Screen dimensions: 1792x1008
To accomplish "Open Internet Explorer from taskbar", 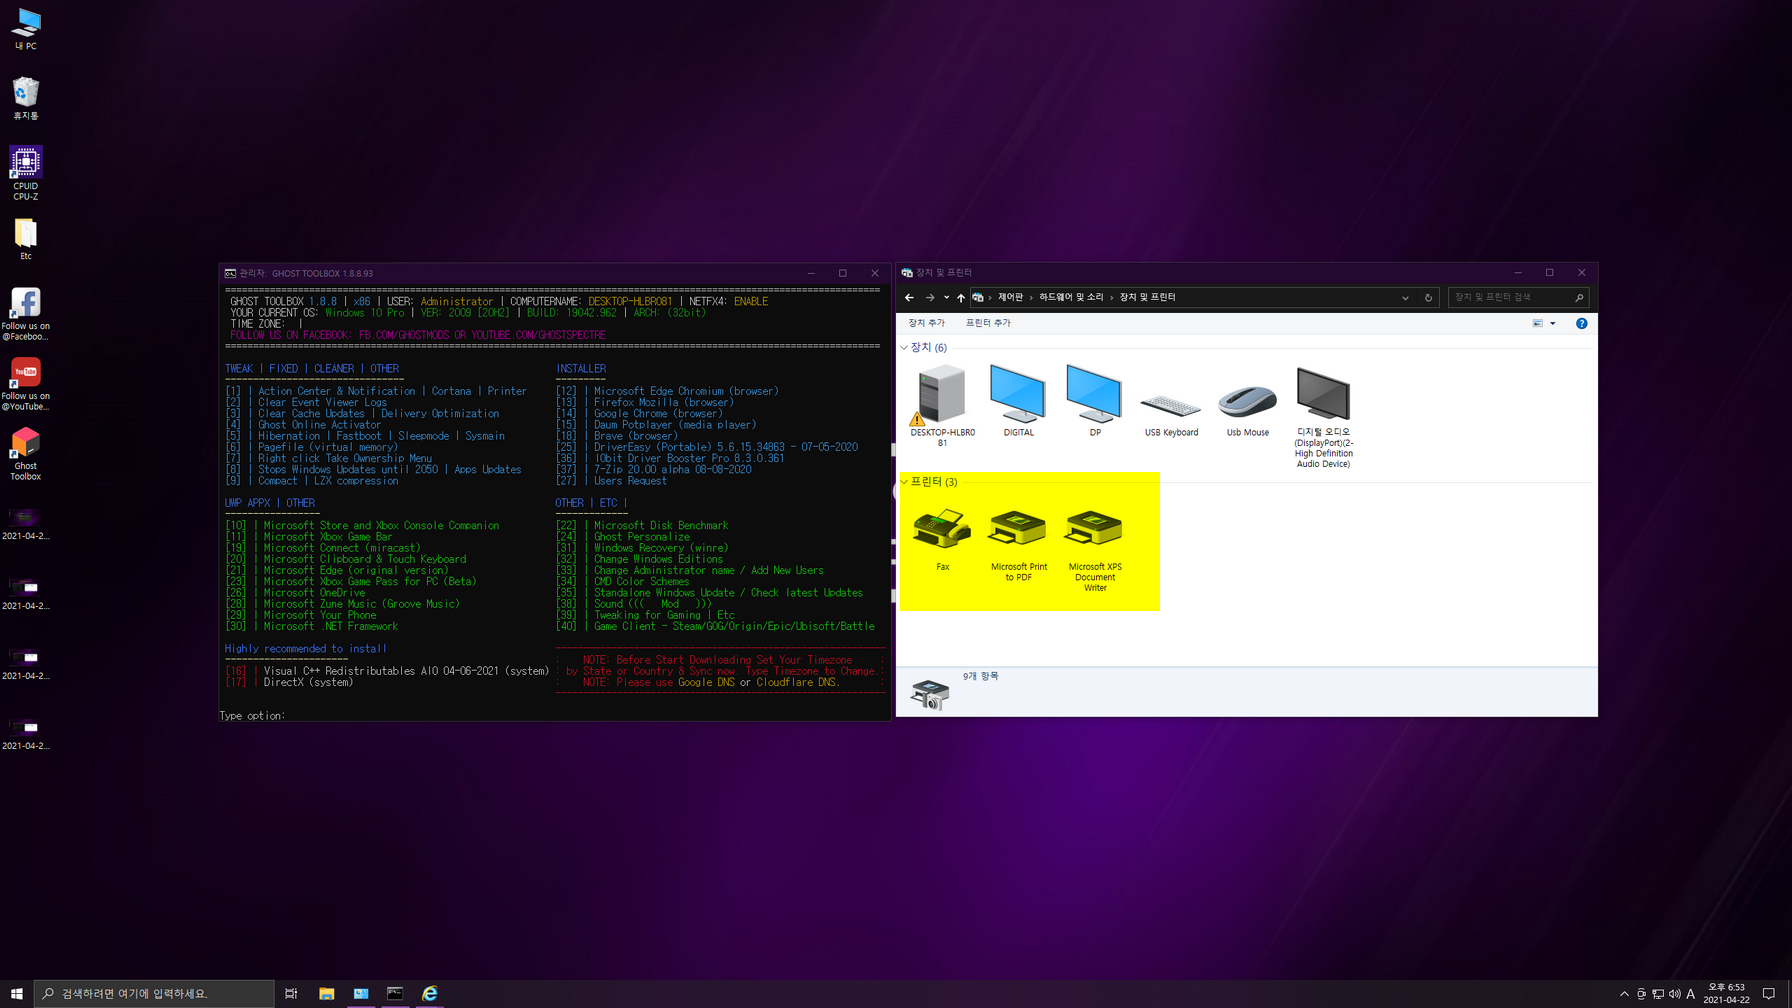I will (430, 993).
